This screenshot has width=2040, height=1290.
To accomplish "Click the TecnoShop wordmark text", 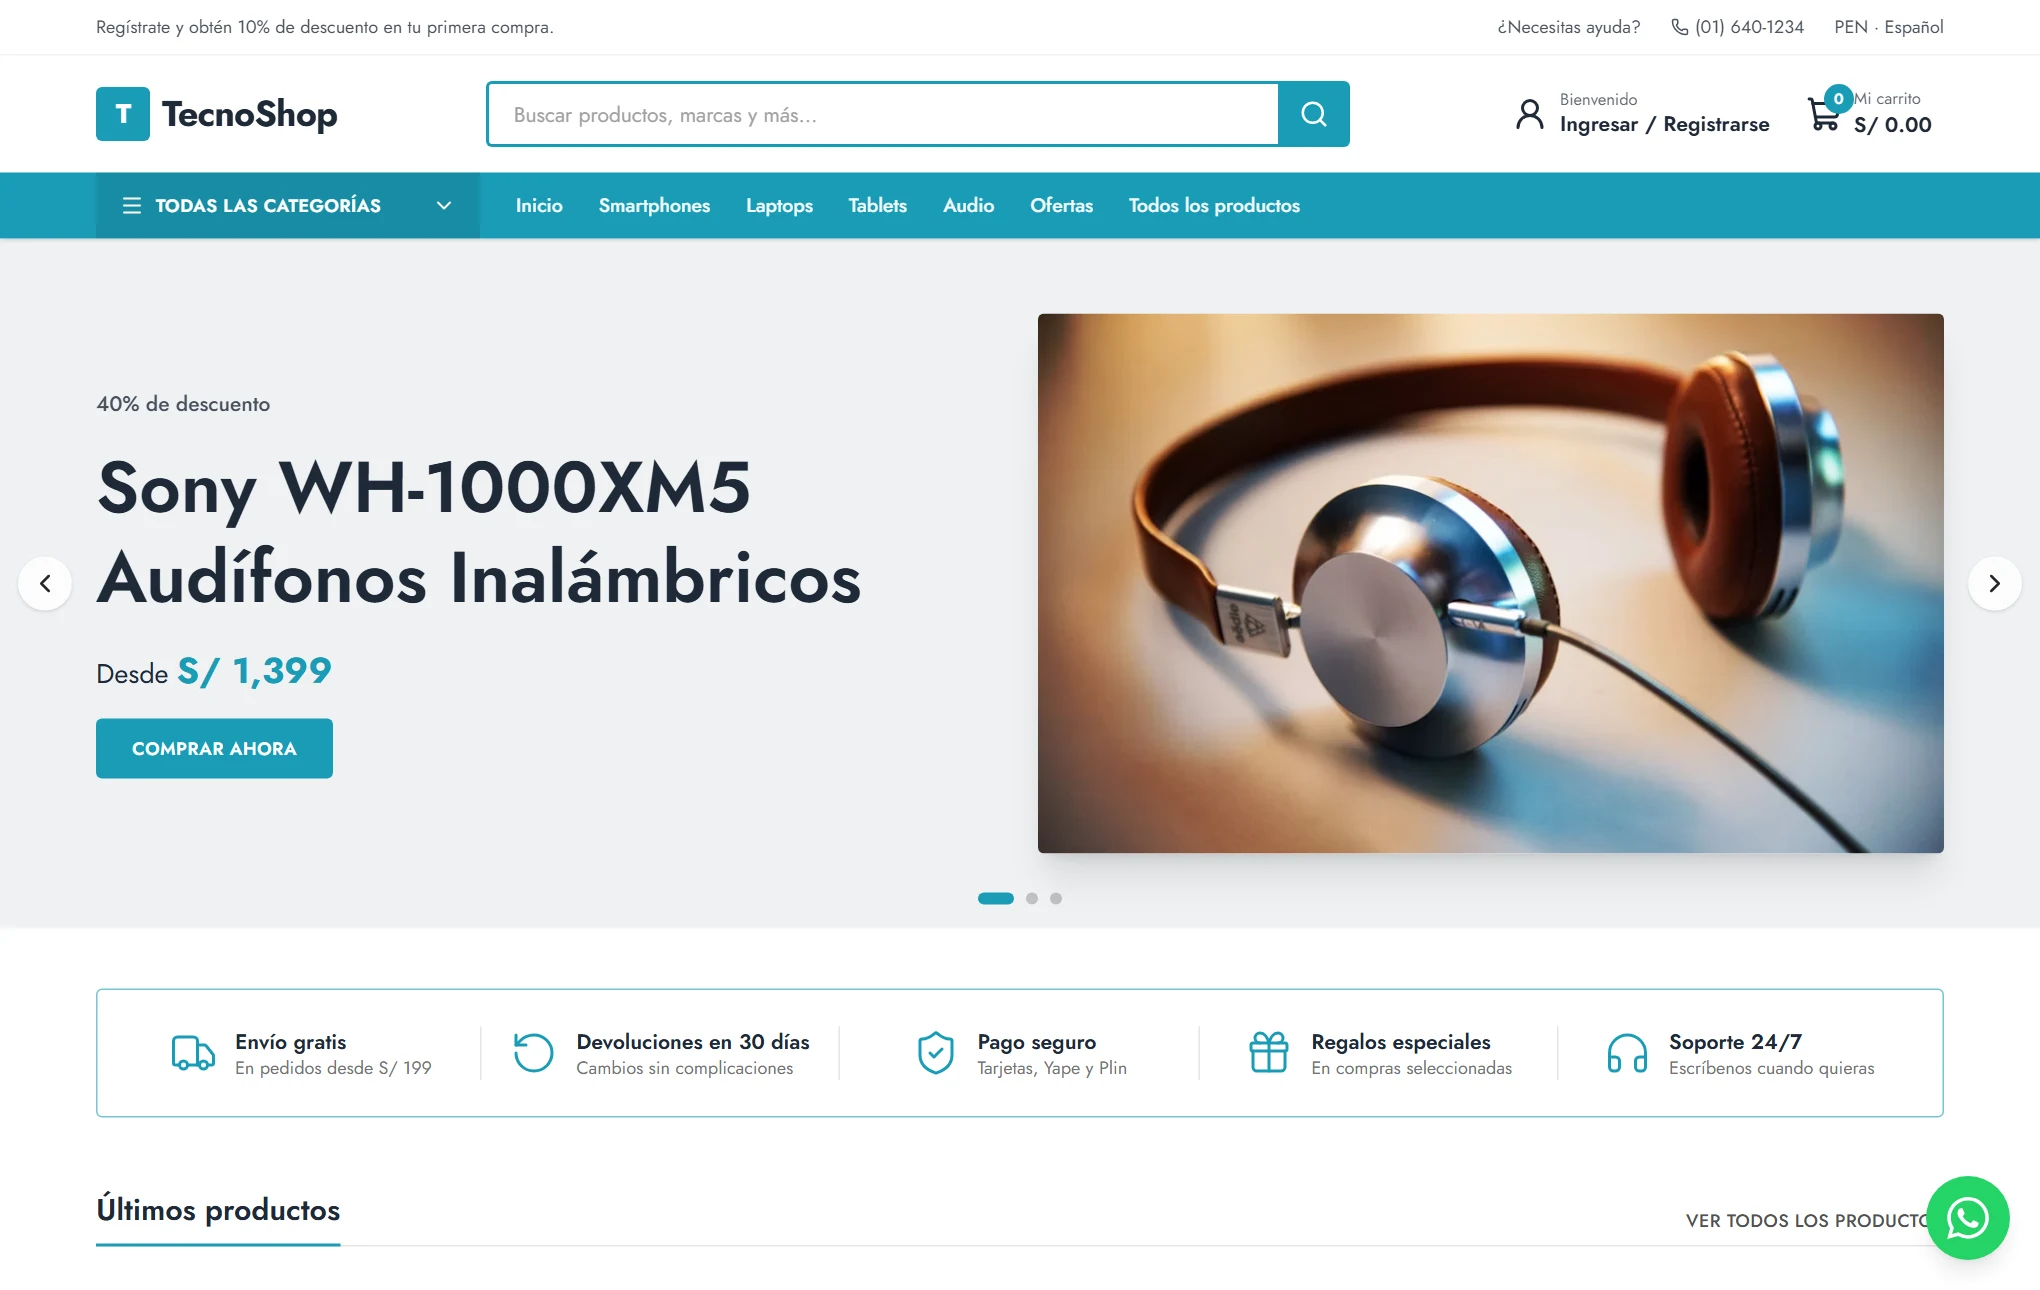I will (x=249, y=114).
